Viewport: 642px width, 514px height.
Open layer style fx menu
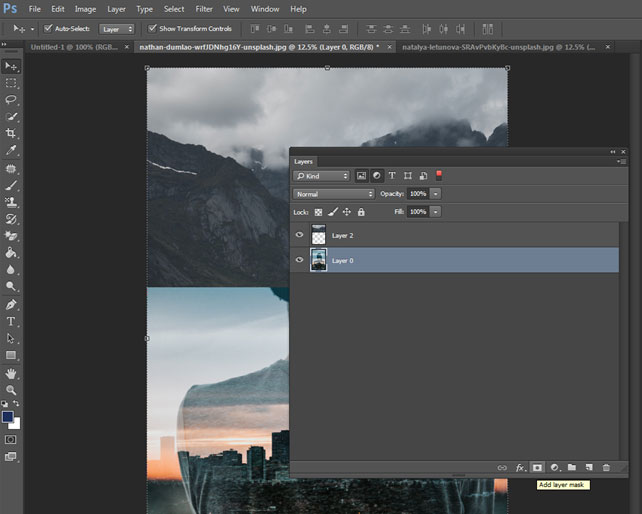point(520,467)
